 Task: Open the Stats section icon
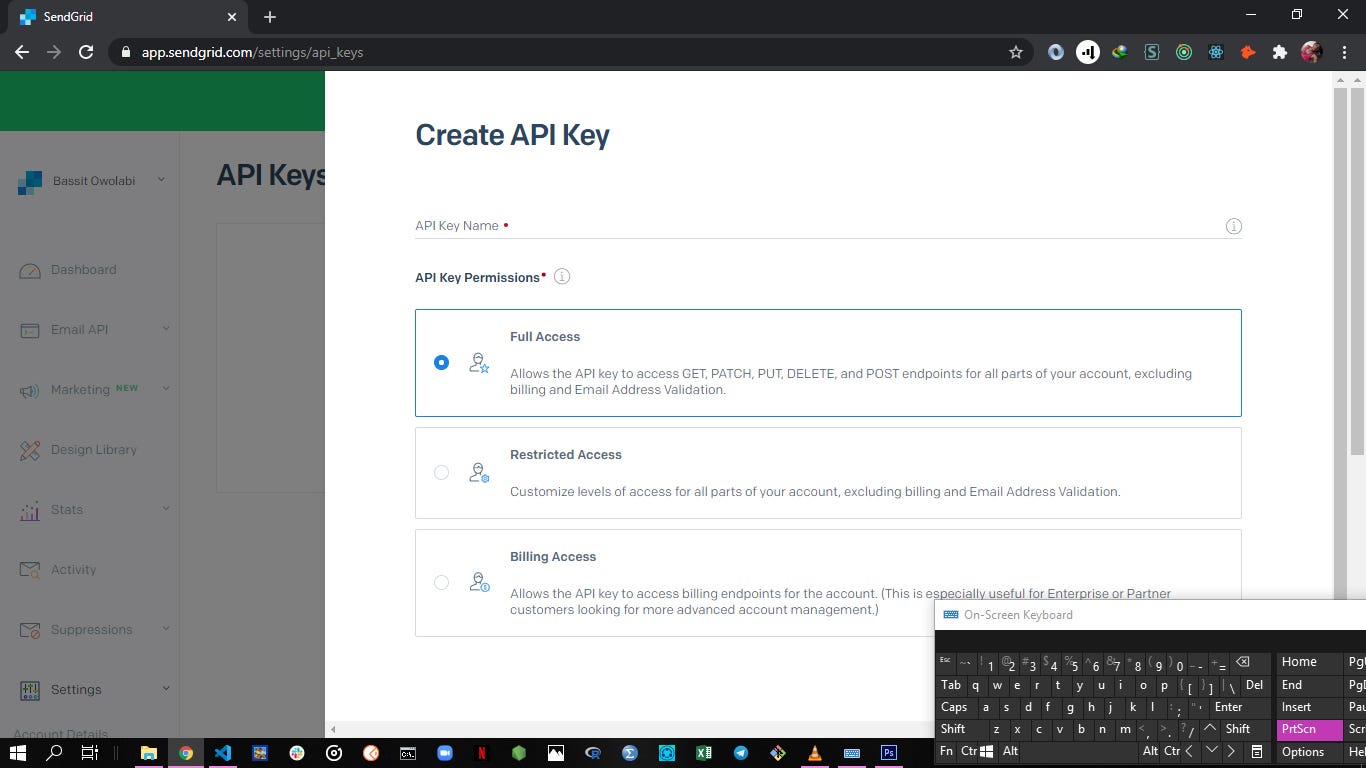click(30, 509)
